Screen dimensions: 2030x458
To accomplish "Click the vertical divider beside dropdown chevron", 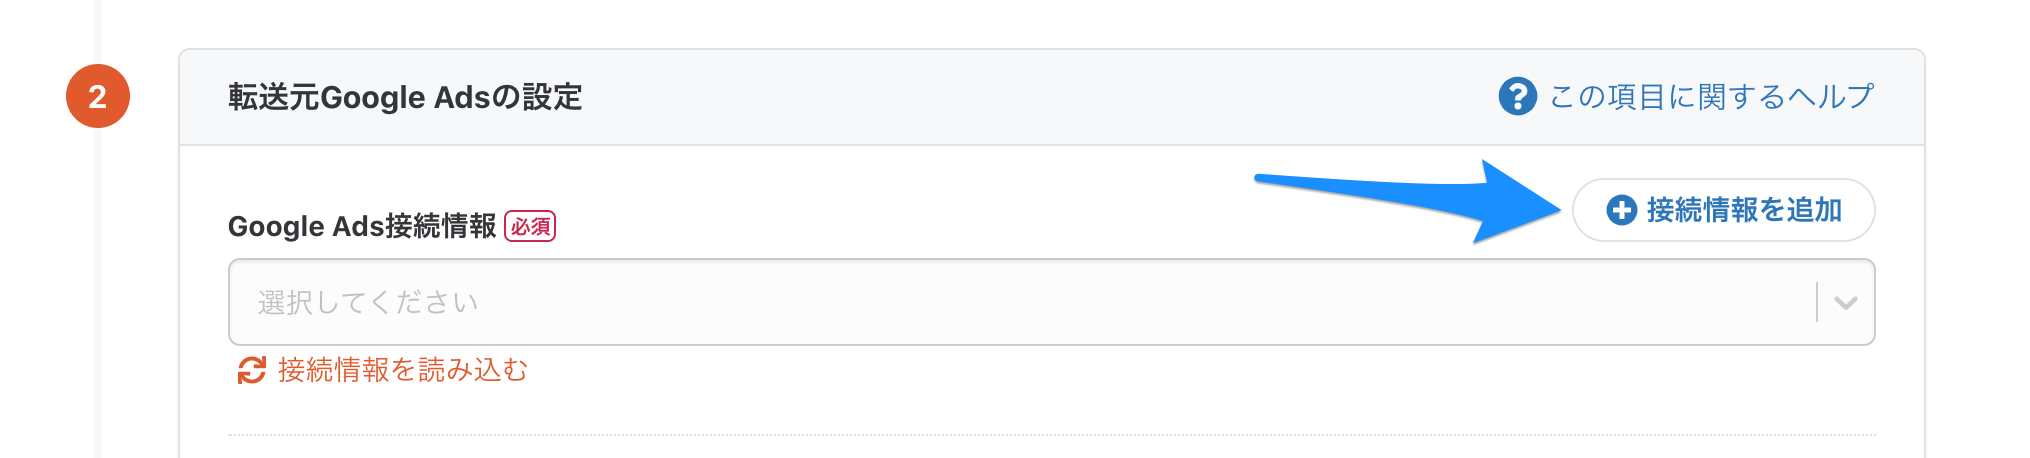I will click(x=1817, y=302).
